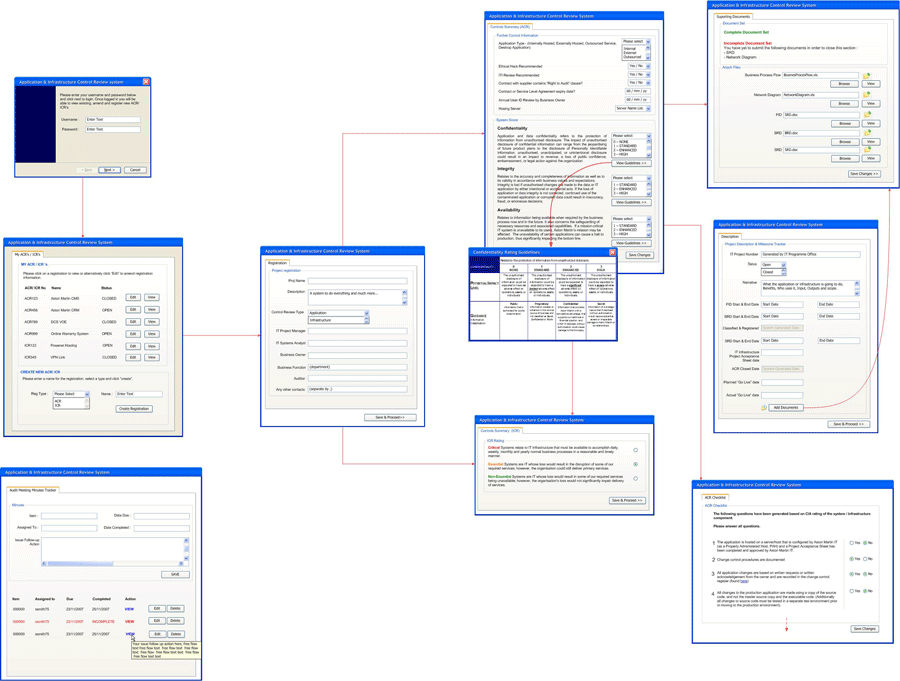Screen dimensions: 900x681
Task: Click folder icon next to BRD.doc field
Action: [x=867, y=132]
